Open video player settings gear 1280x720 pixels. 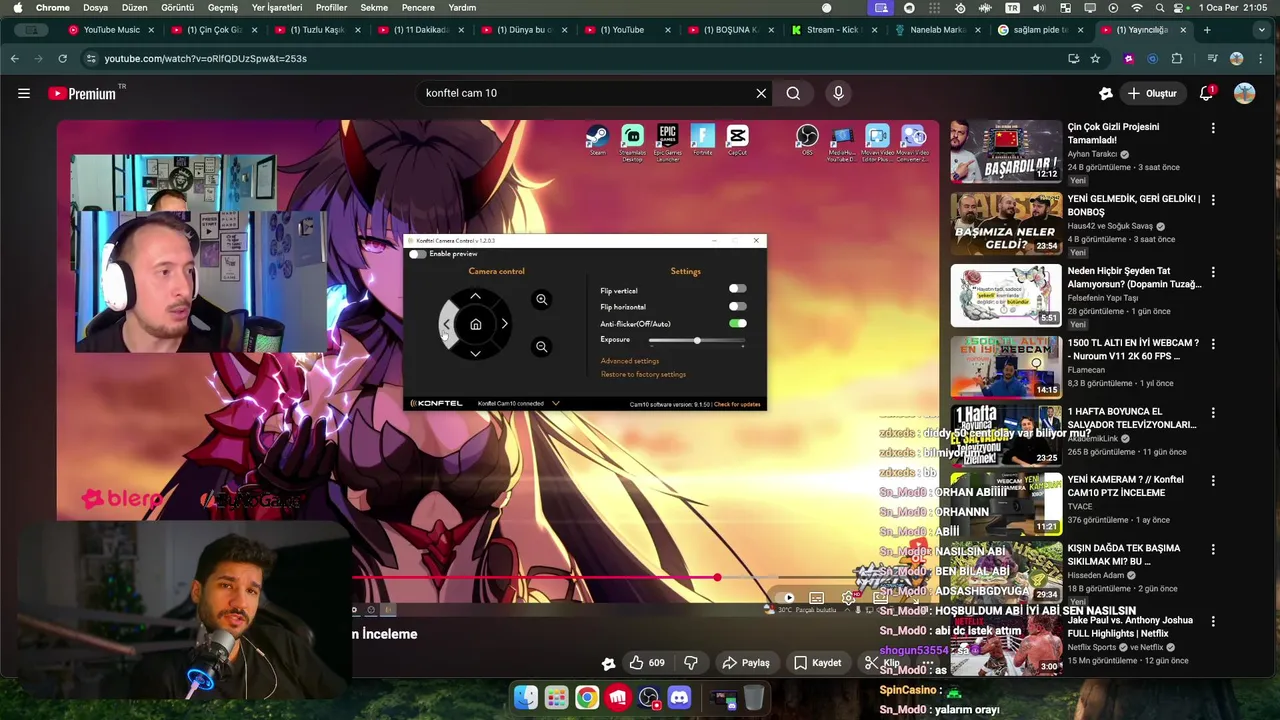coord(848,598)
